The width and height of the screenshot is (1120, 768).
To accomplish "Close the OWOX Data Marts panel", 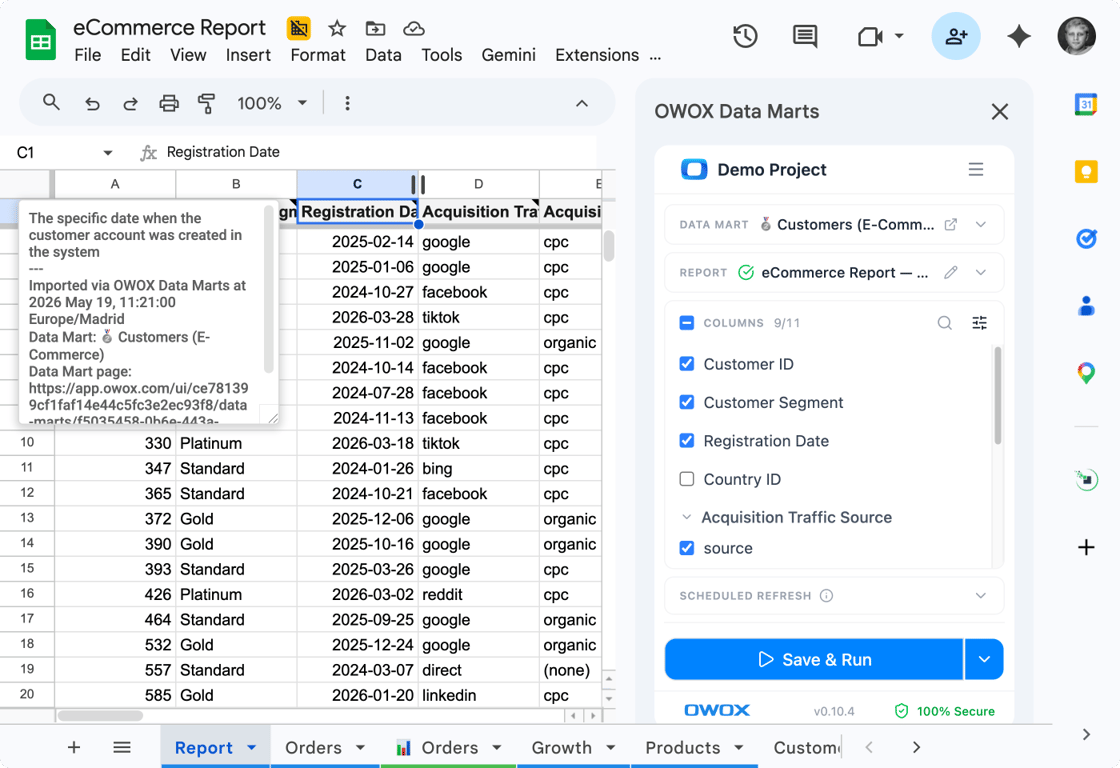I will [x=999, y=111].
